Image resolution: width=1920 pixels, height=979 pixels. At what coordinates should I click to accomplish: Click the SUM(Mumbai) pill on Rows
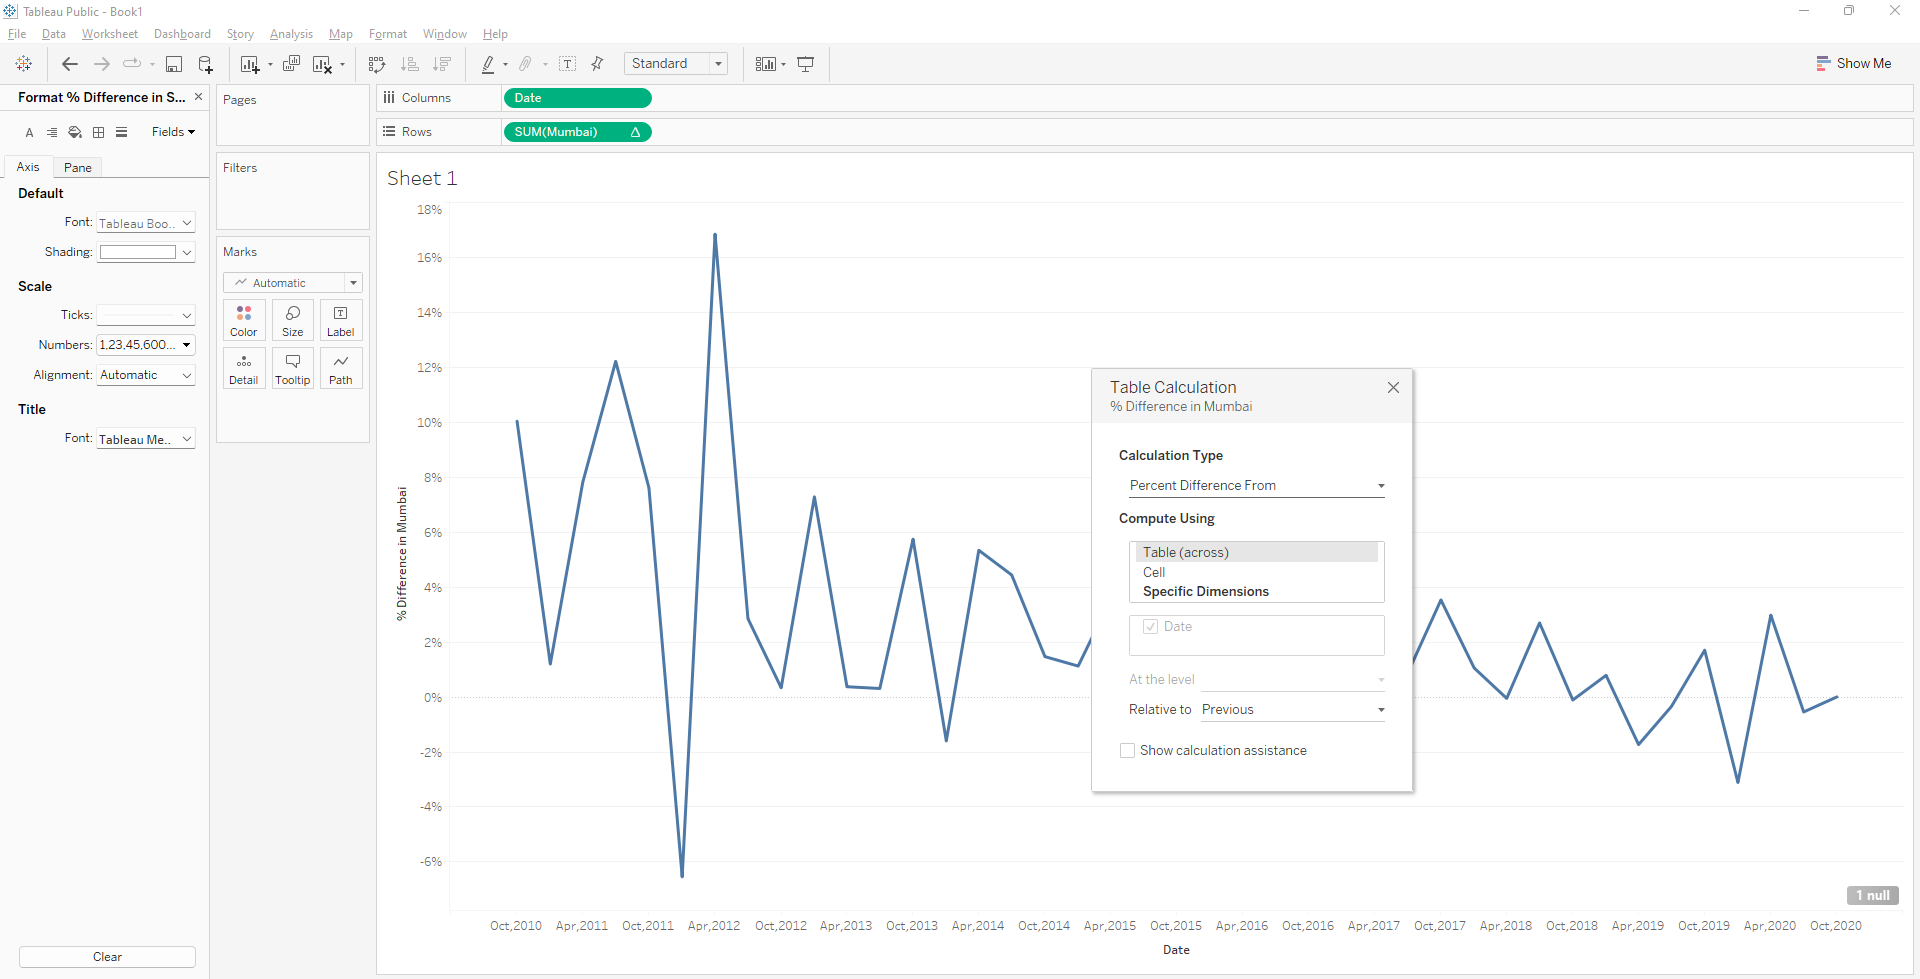(x=578, y=132)
